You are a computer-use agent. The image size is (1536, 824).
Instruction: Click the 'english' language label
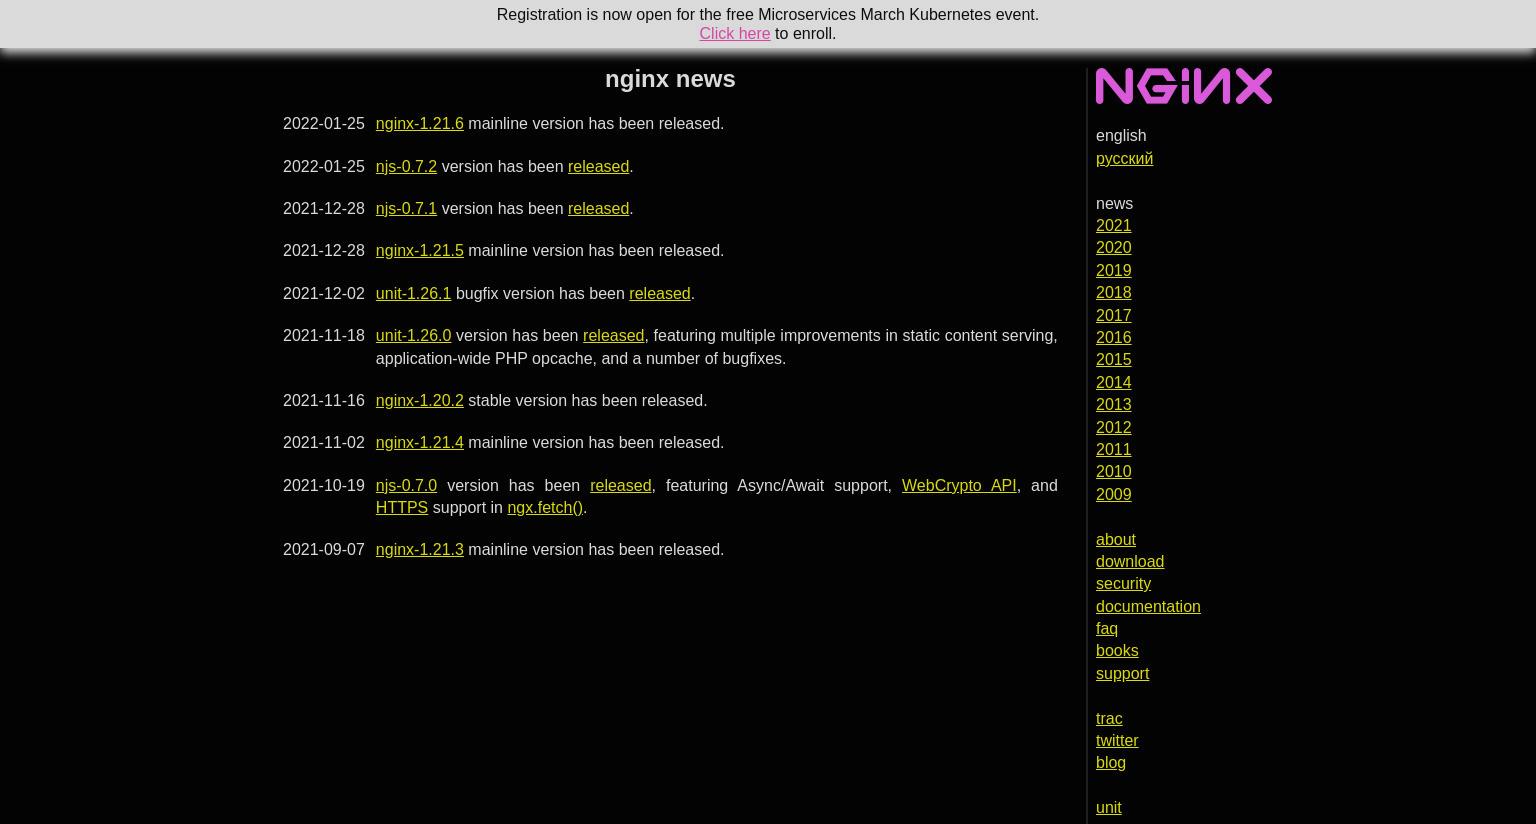point(1120,135)
